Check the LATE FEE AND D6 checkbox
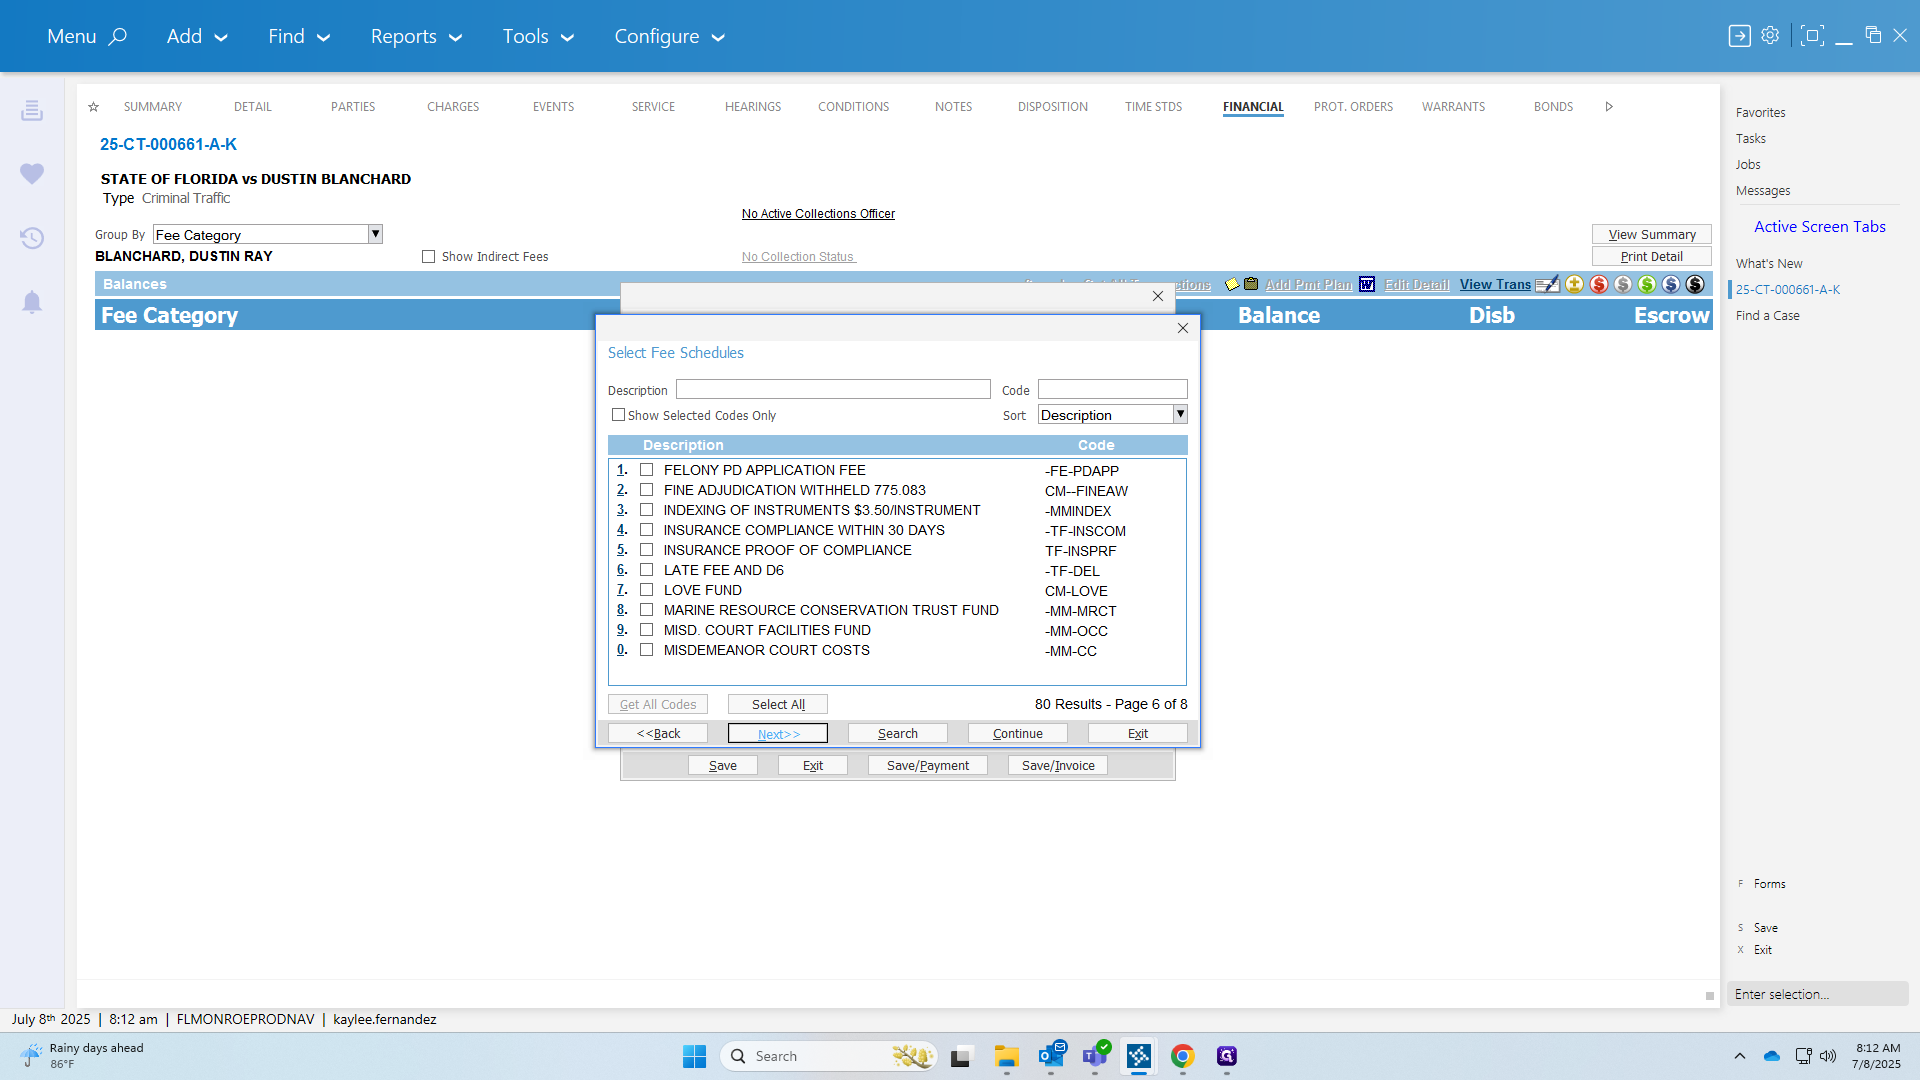The height and width of the screenshot is (1080, 1920). tap(647, 570)
